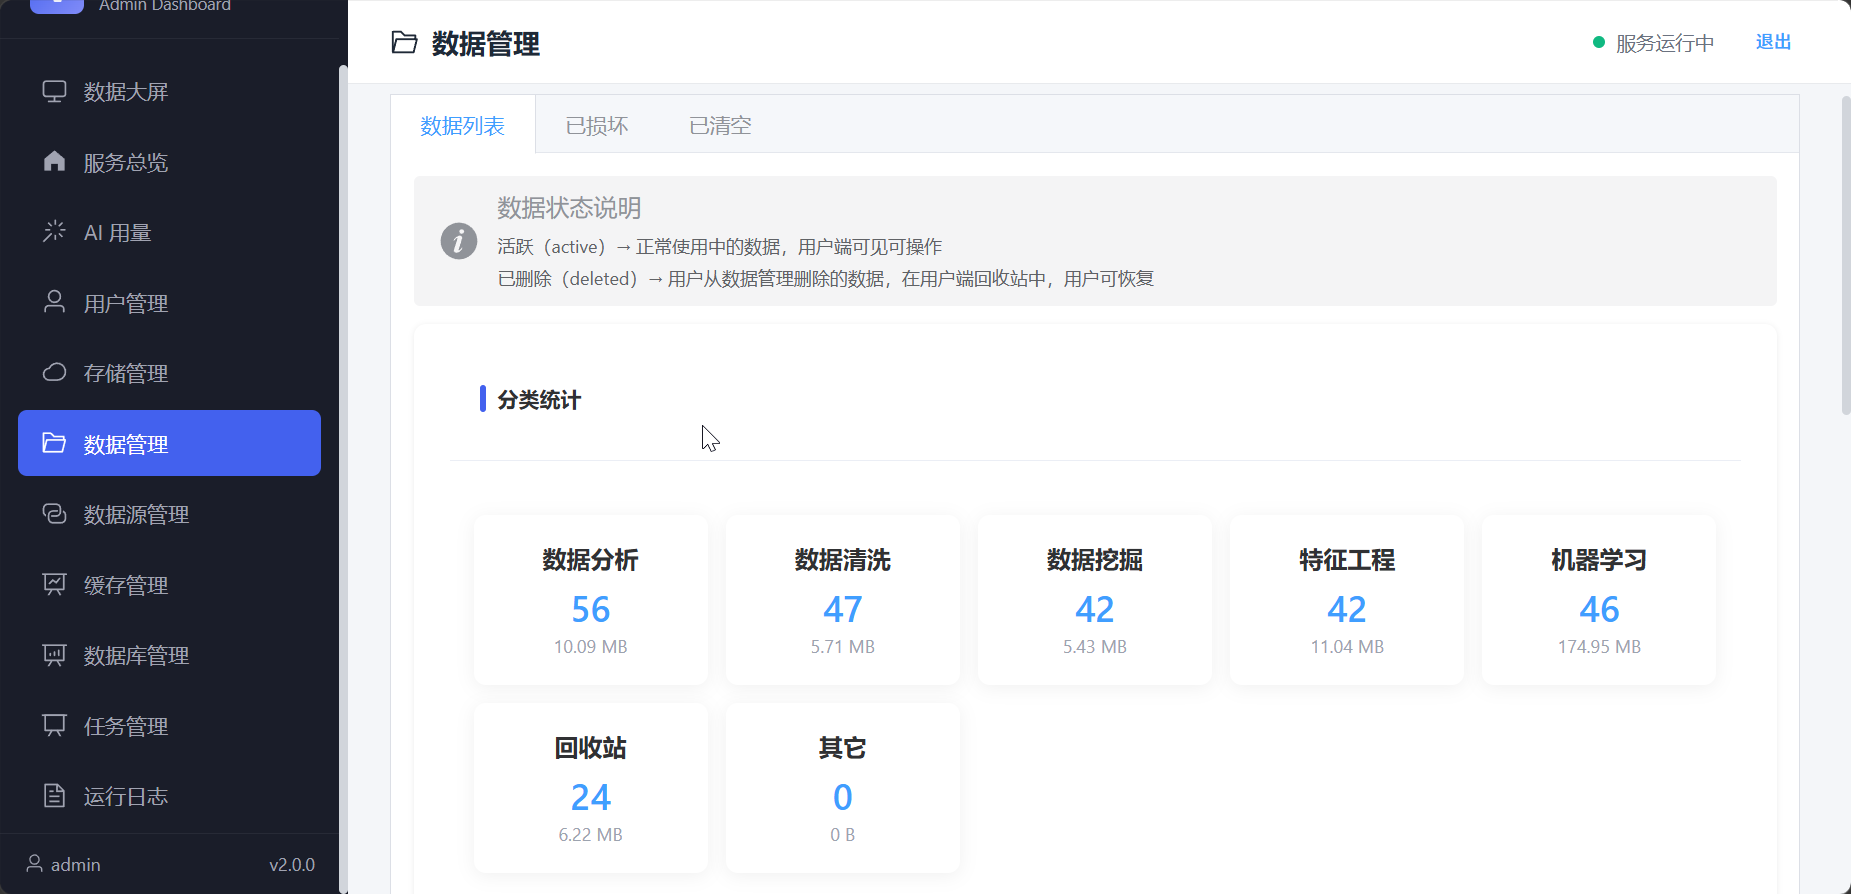Select the active 数据管理 menu item

point(169,443)
